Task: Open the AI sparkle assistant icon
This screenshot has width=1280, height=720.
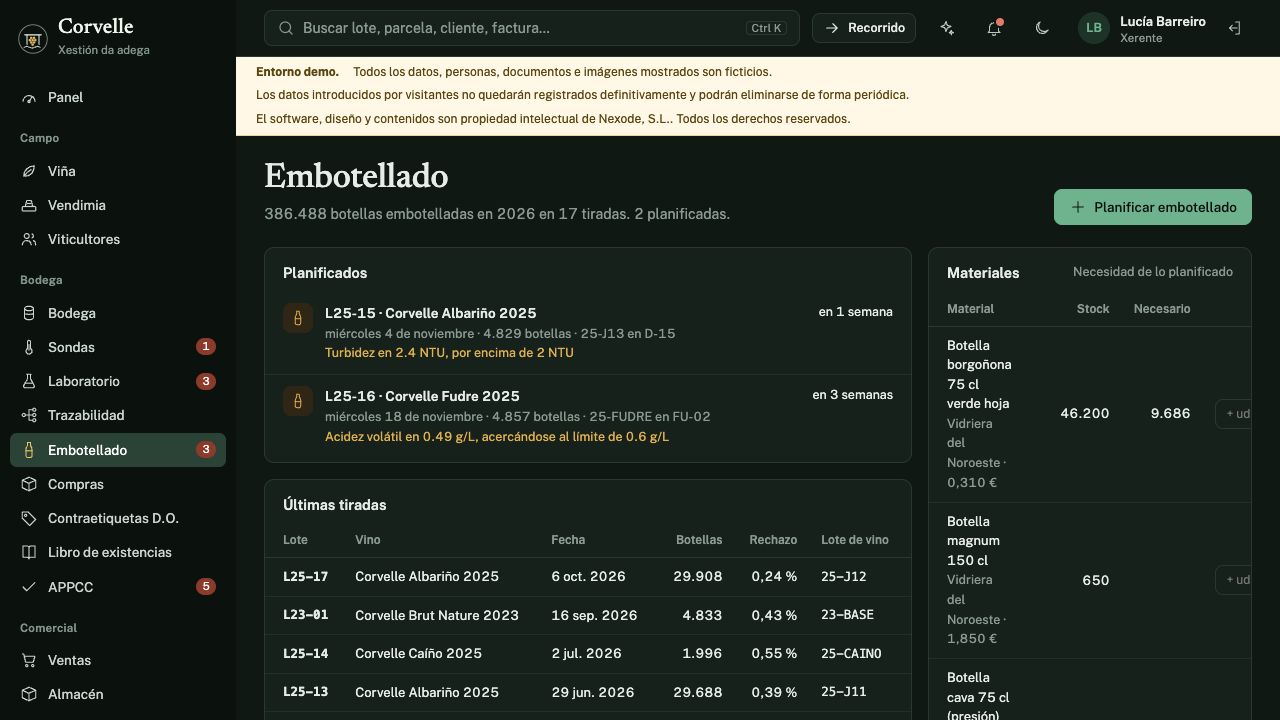Action: [x=947, y=28]
